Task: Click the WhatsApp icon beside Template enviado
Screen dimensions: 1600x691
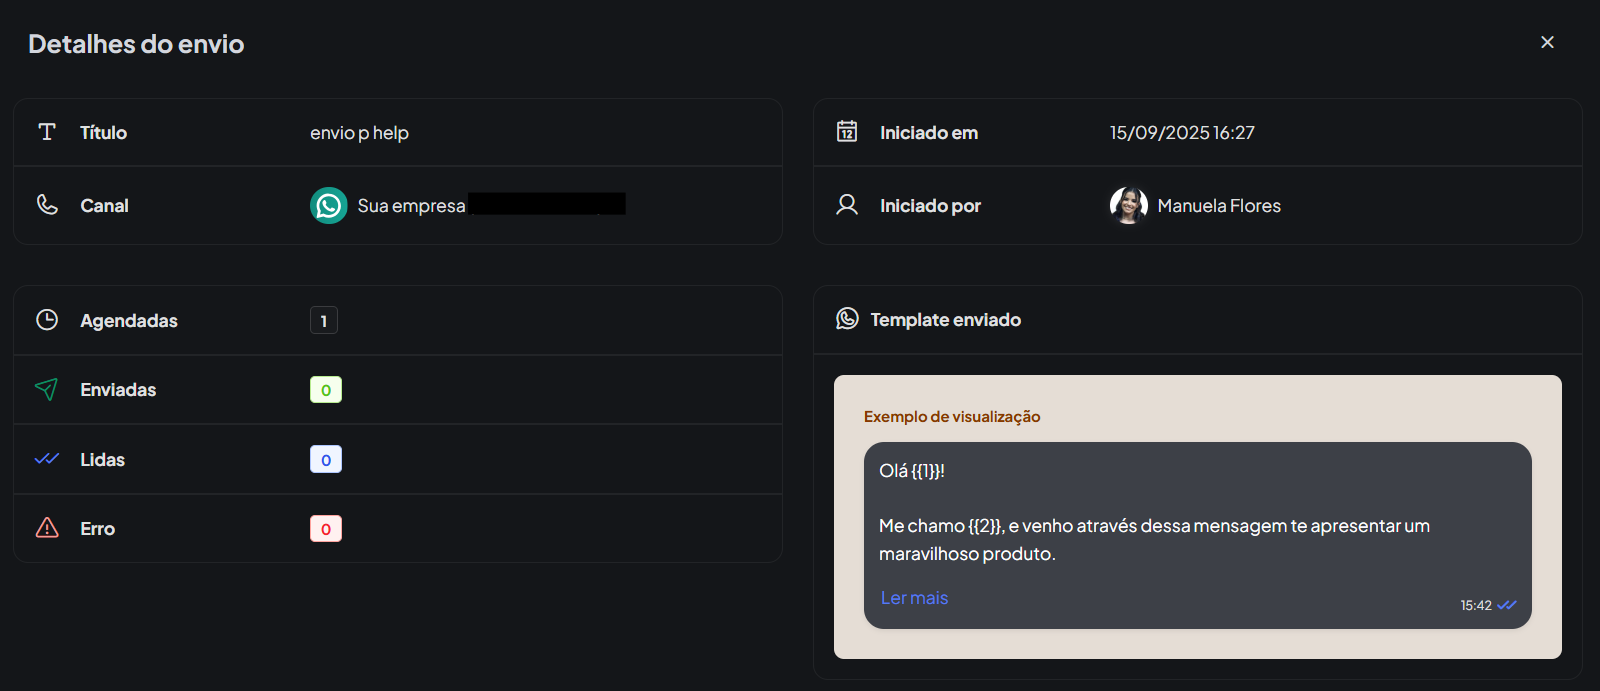Action: click(x=847, y=319)
